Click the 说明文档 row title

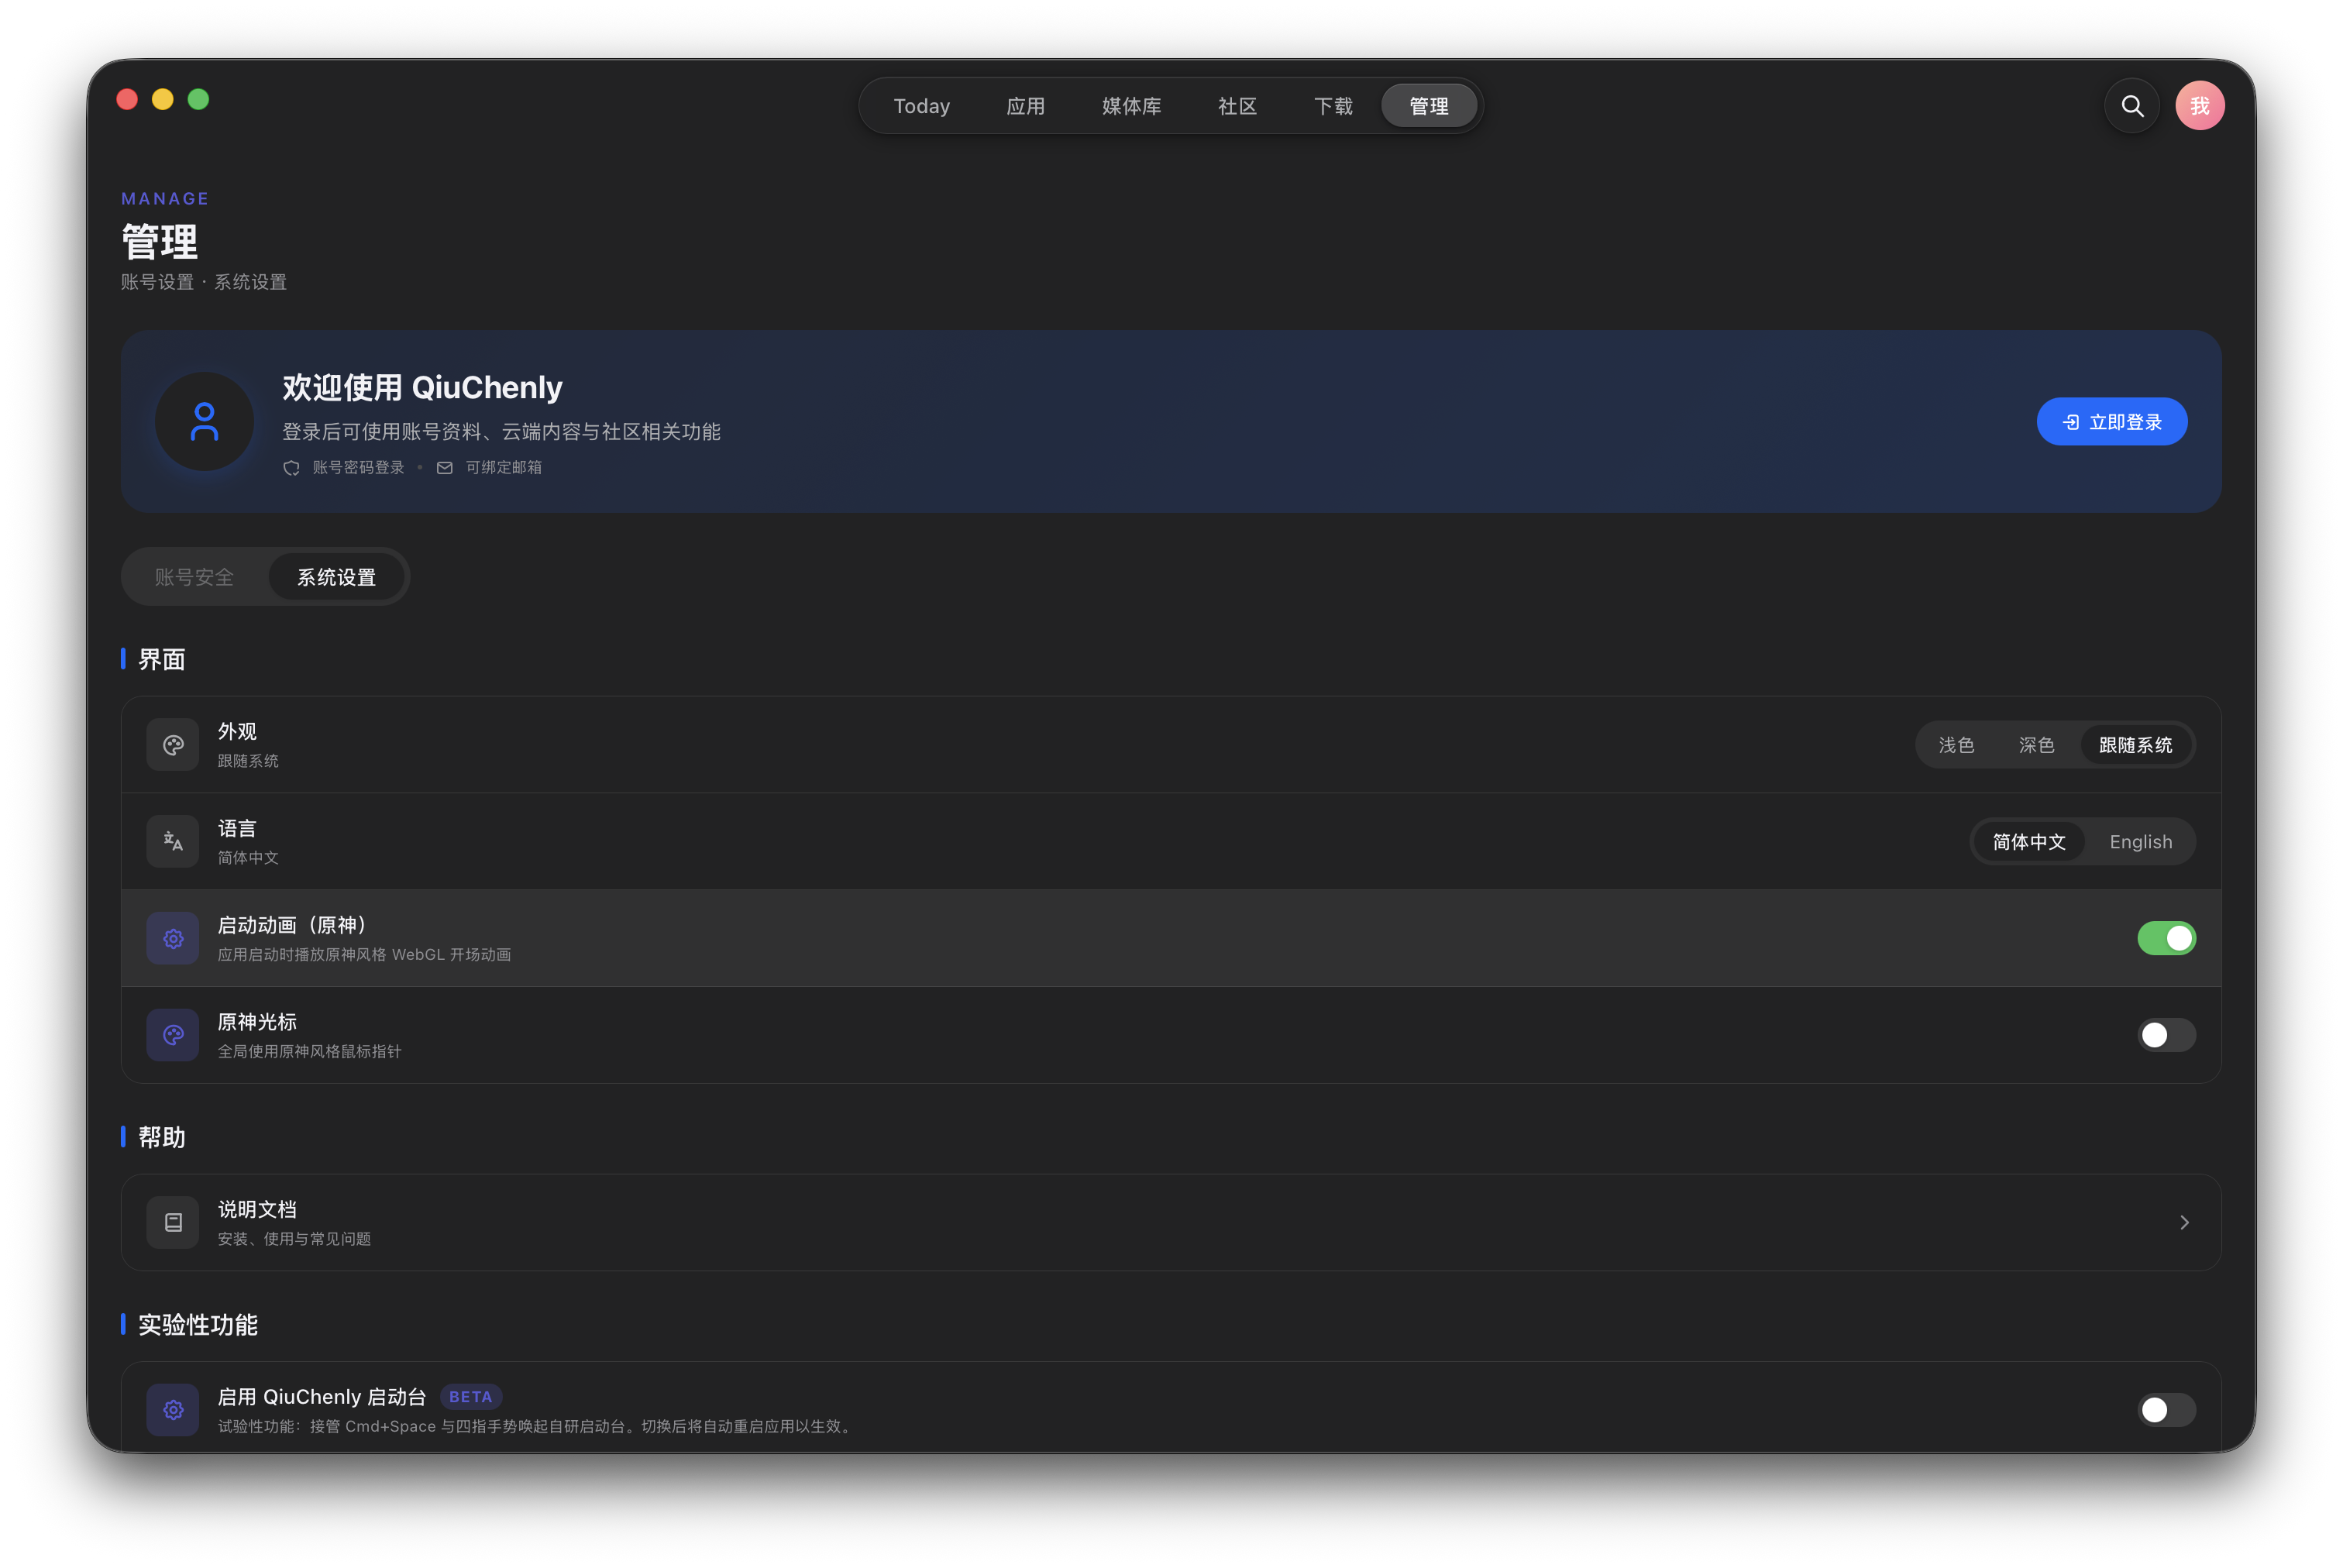click(257, 1209)
